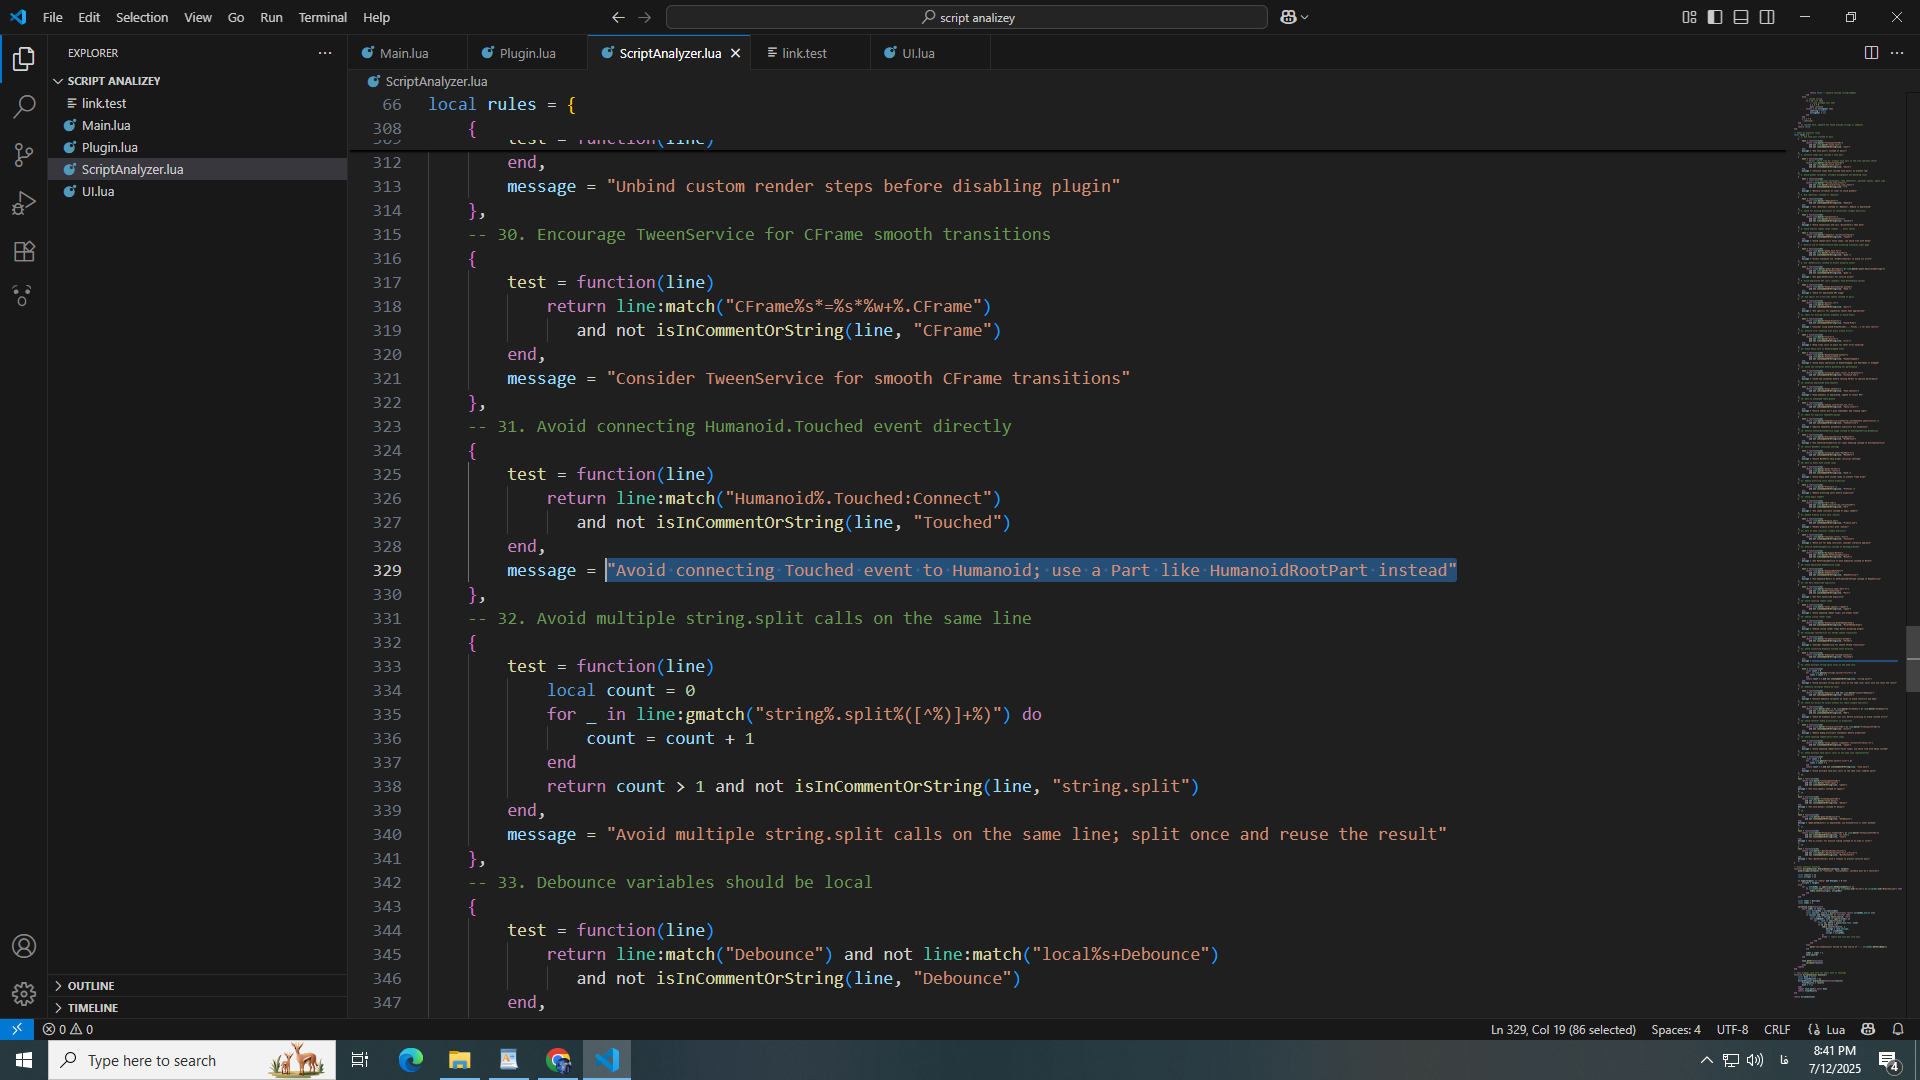The height and width of the screenshot is (1080, 1920).
Task: Toggle the secondary sidebar visibility
Action: click(1767, 17)
